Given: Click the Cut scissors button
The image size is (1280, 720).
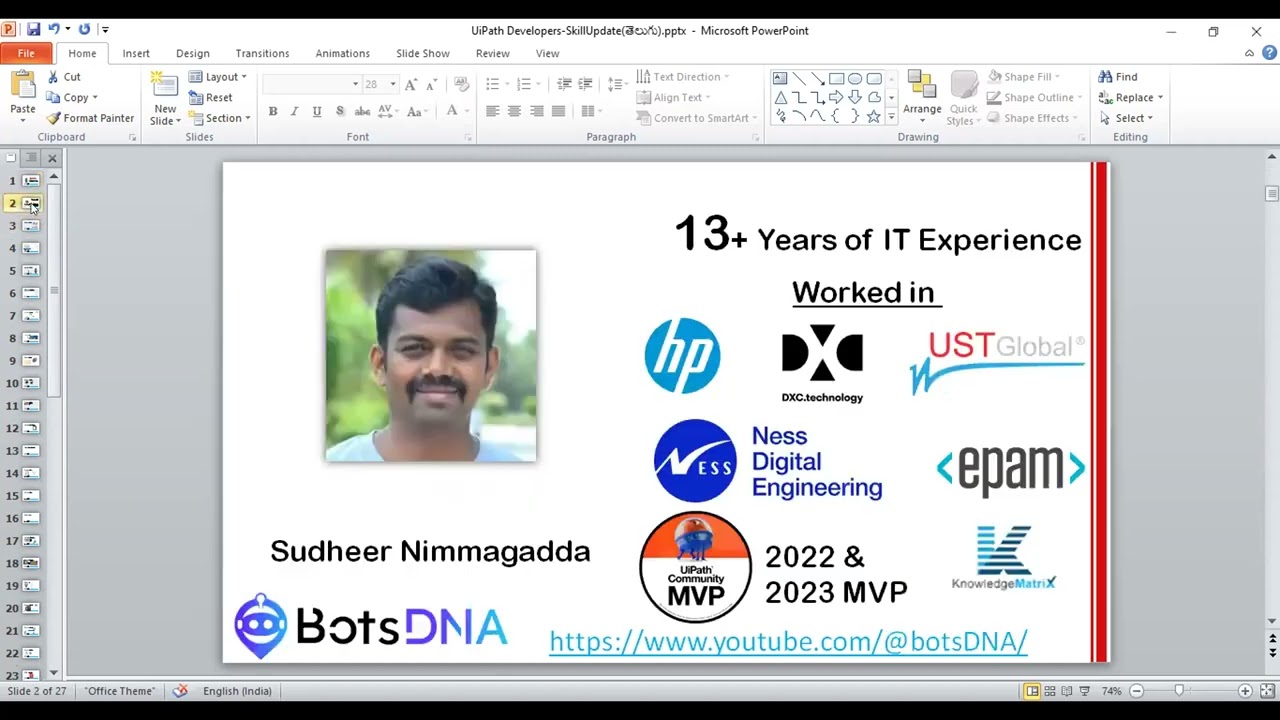Looking at the screenshot, I should (x=64, y=77).
